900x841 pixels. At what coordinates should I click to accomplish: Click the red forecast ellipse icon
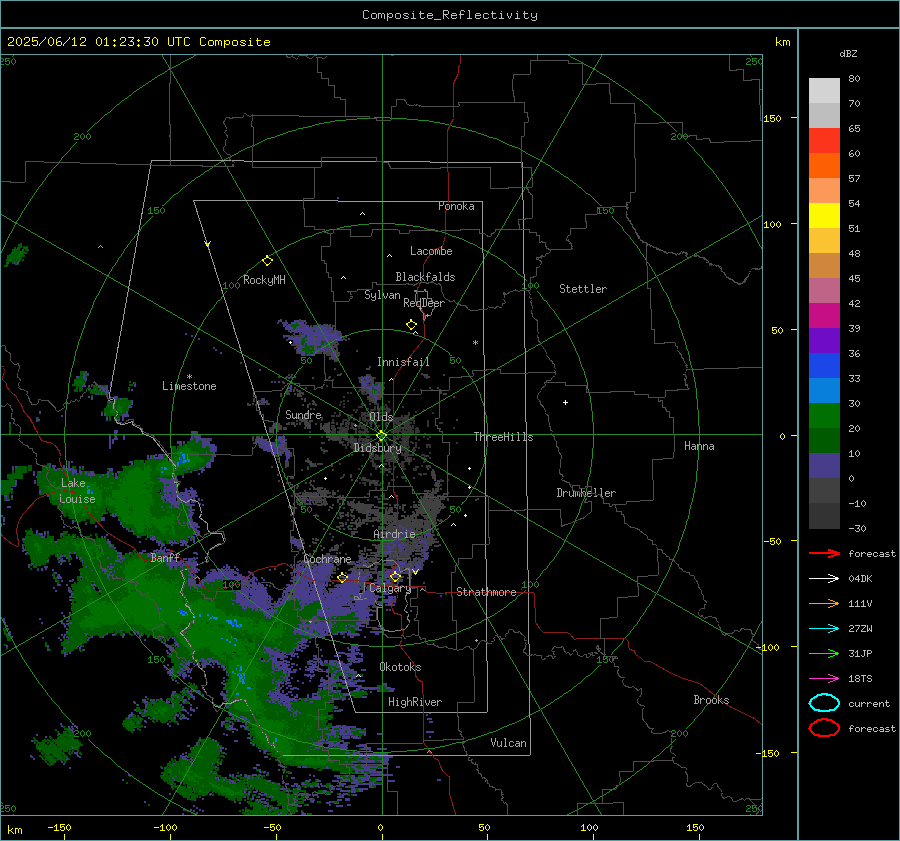click(x=824, y=728)
